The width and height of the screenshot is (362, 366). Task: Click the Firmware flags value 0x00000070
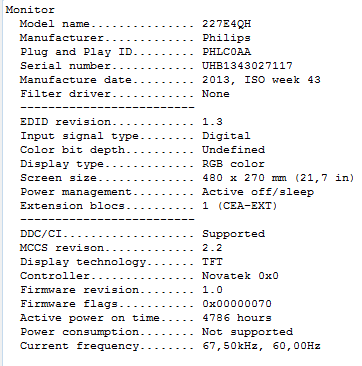pyautogui.click(x=237, y=304)
